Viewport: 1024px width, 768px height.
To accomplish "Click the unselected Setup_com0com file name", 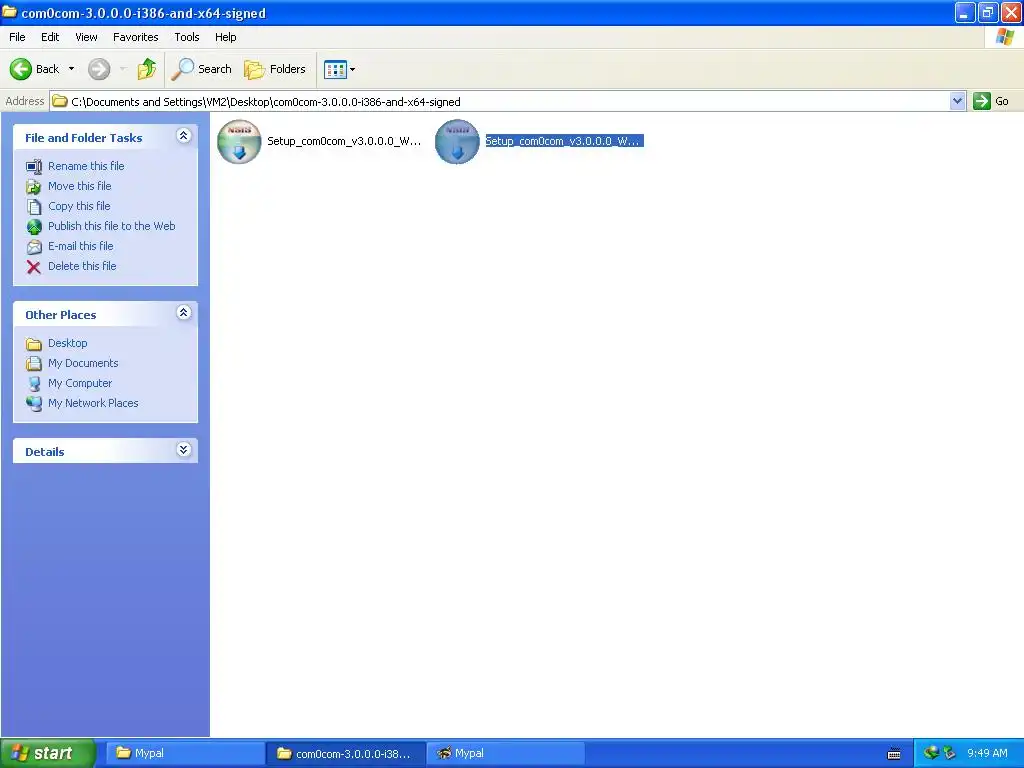I will [x=344, y=141].
